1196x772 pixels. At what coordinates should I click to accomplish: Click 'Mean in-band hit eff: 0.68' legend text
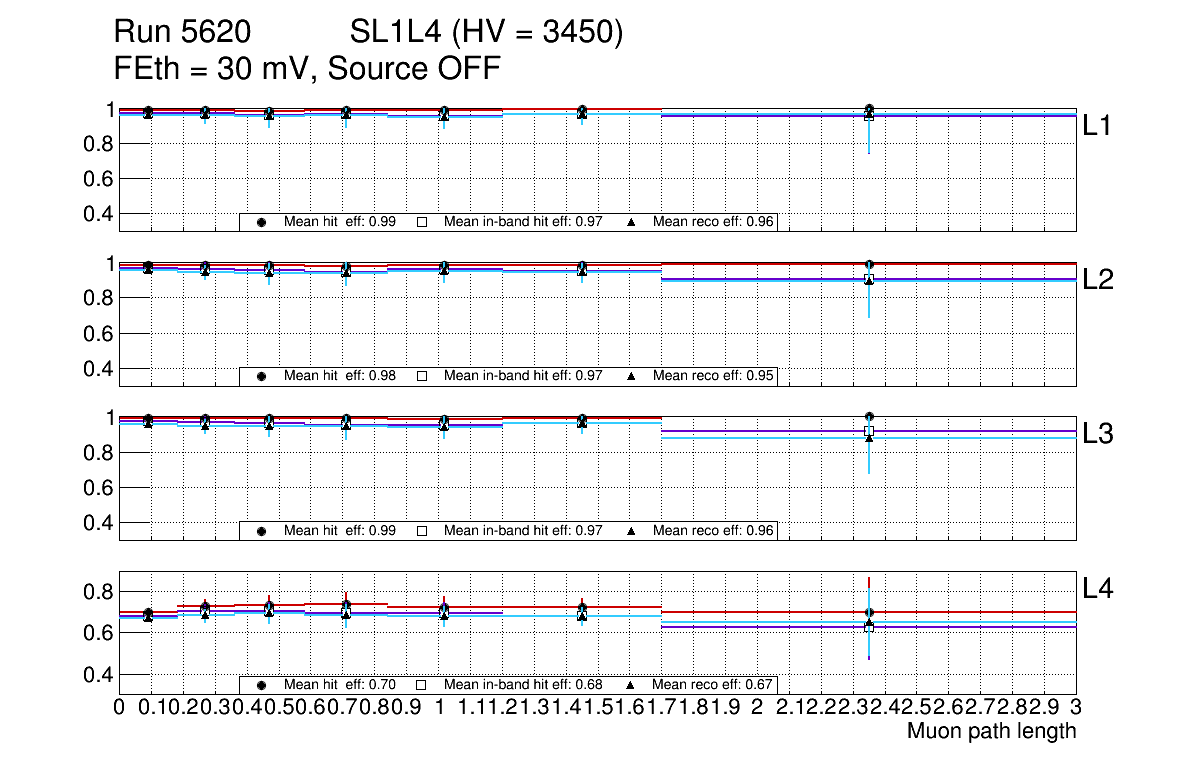tap(523, 685)
